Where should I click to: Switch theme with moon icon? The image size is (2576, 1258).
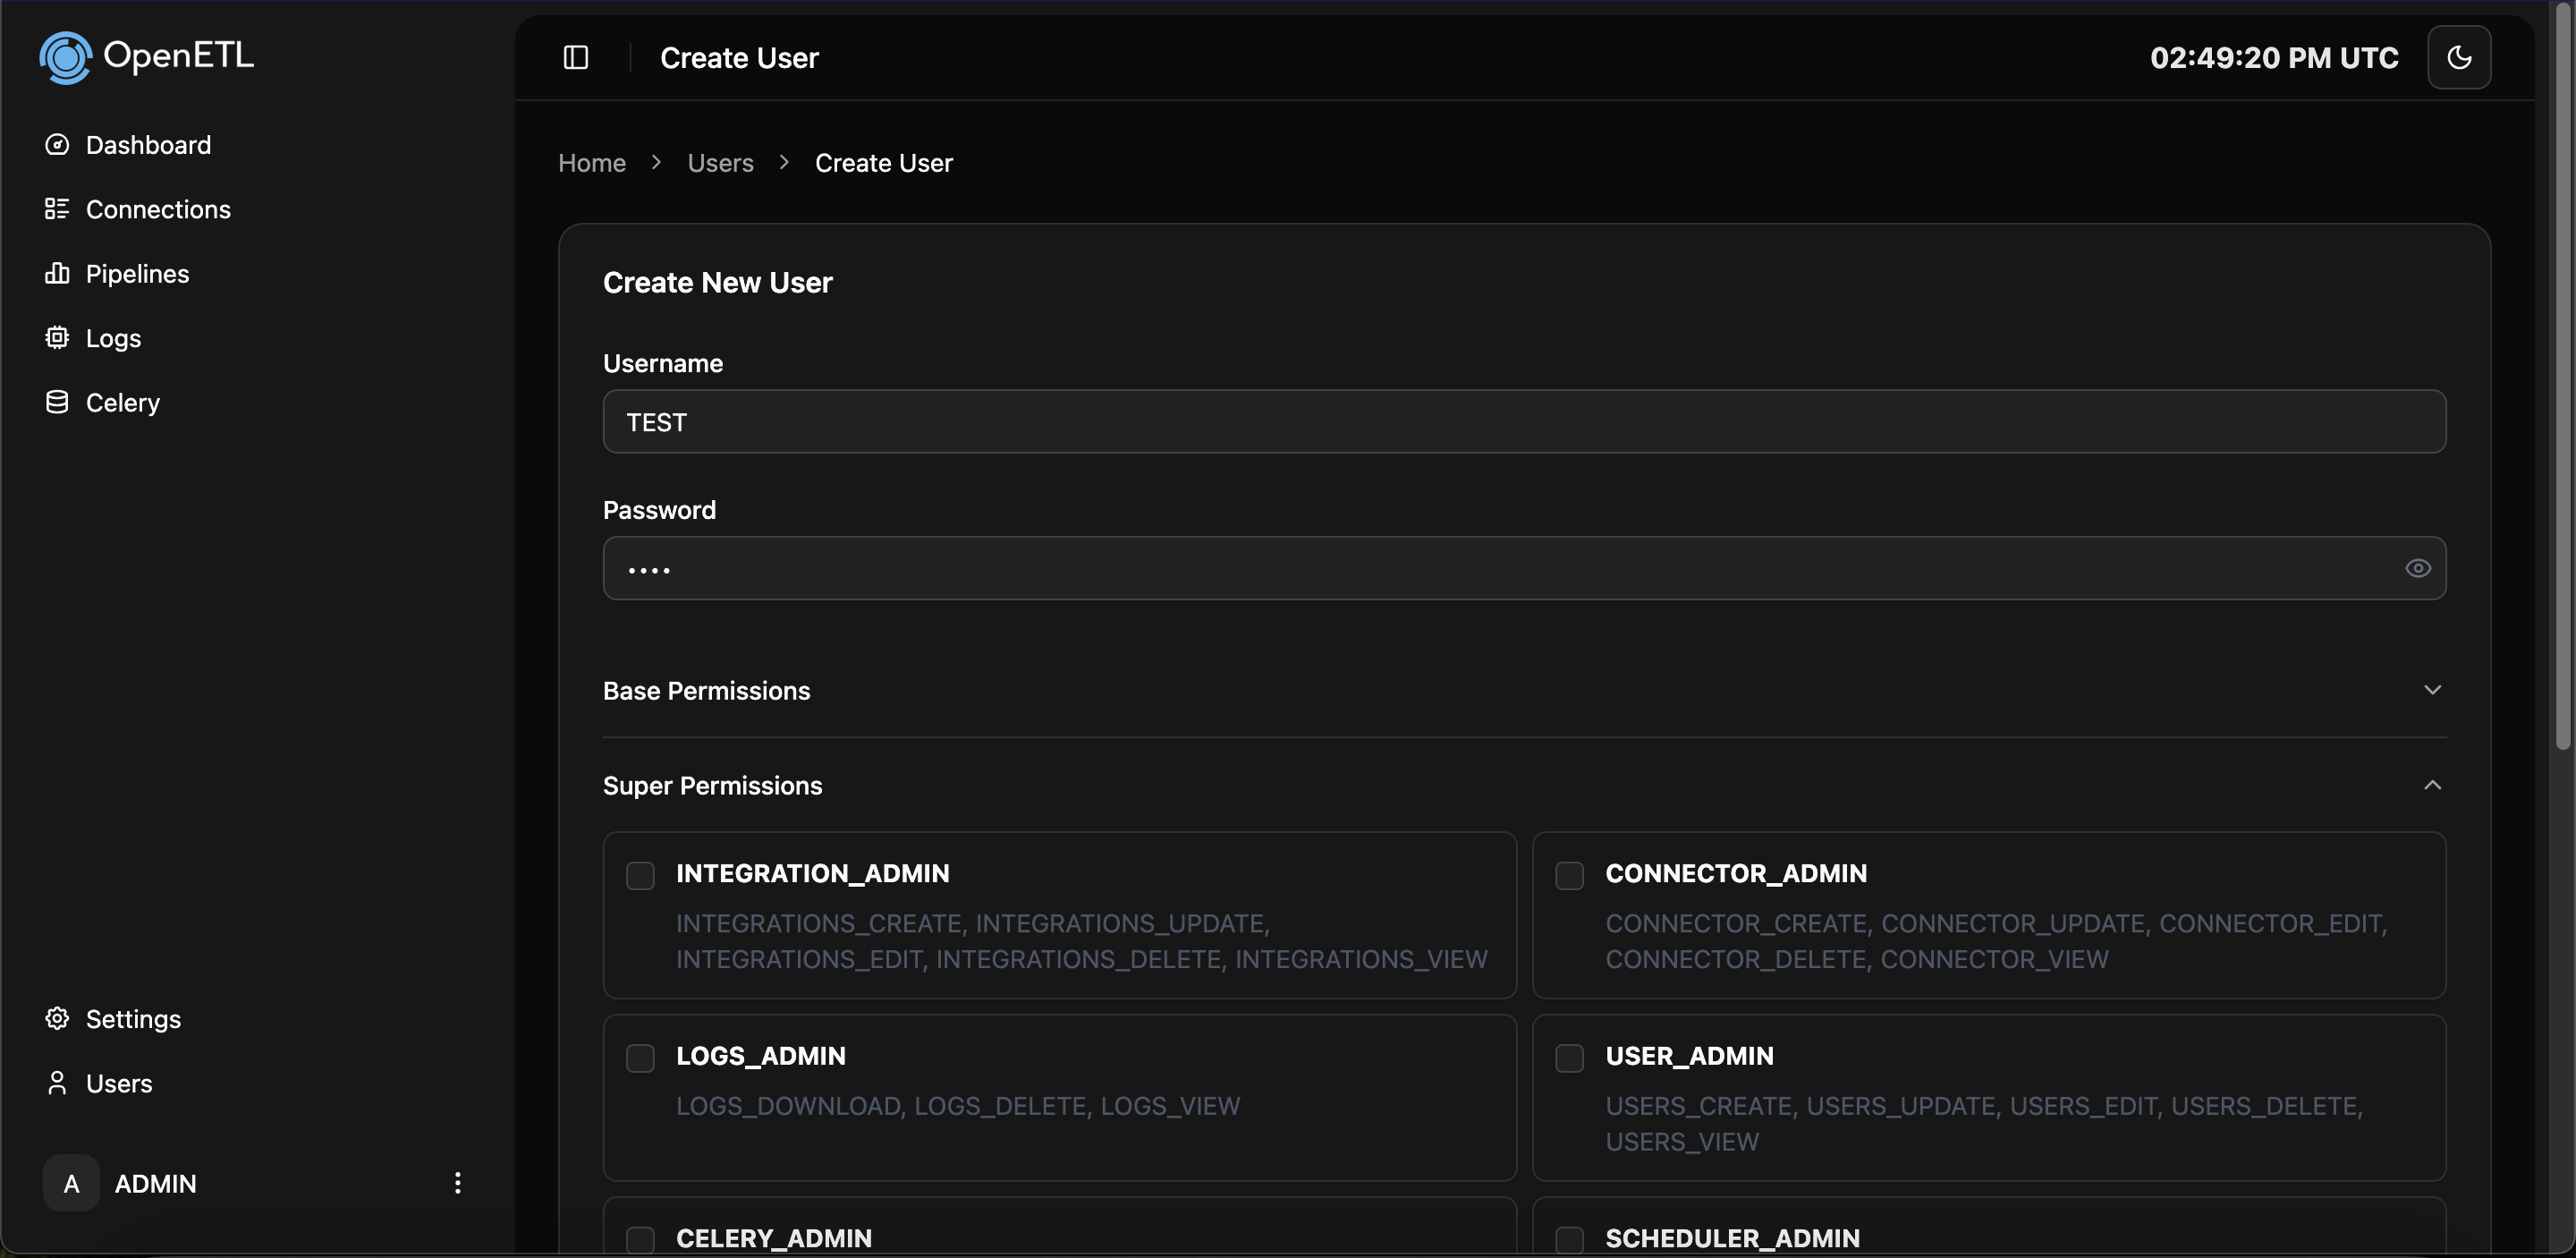click(x=2459, y=57)
